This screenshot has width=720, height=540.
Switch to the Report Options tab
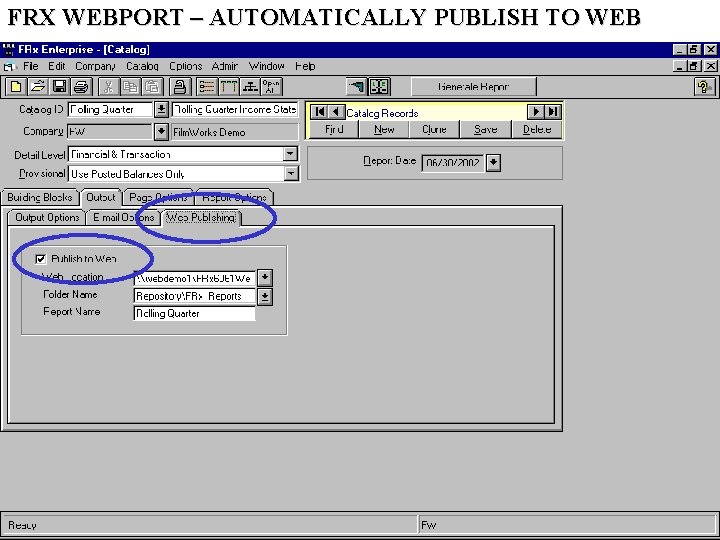click(235, 197)
